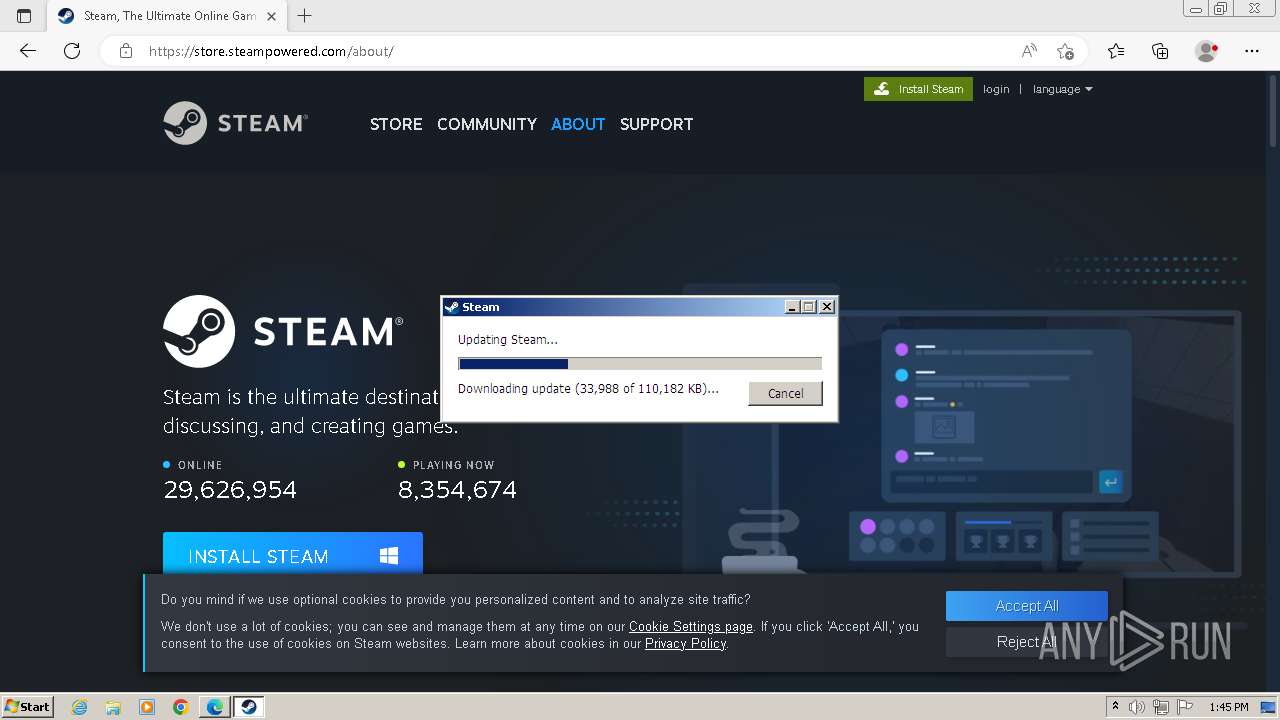This screenshot has height=720, width=1280.
Task: View site information lock icon
Action: [126, 51]
